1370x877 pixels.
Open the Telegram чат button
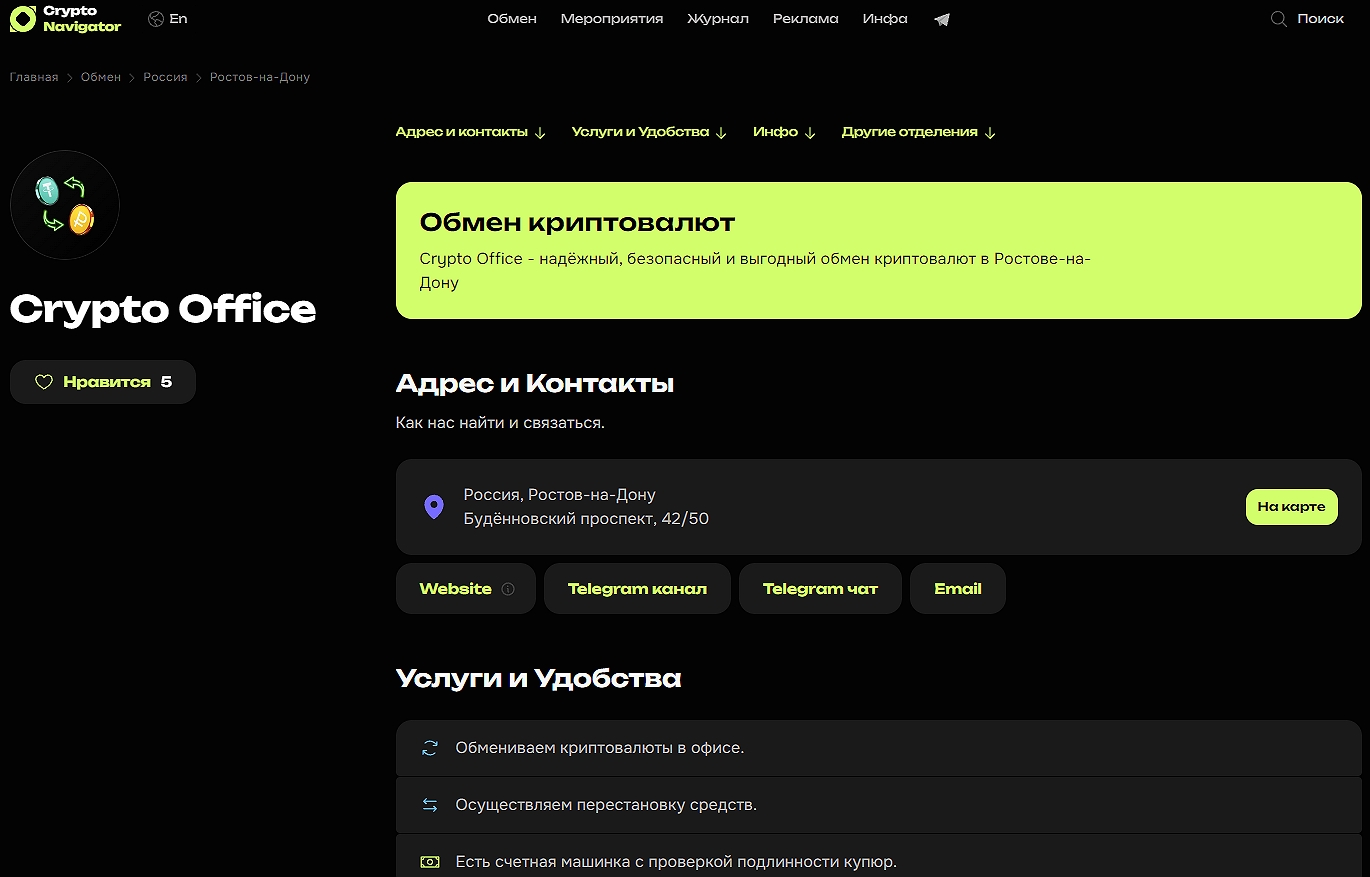pos(820,589)
